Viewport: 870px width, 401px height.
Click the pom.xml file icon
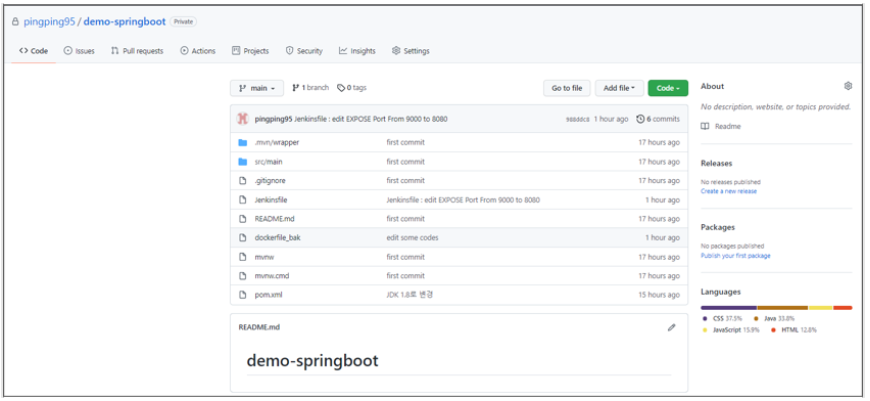(x=242, y=295)
